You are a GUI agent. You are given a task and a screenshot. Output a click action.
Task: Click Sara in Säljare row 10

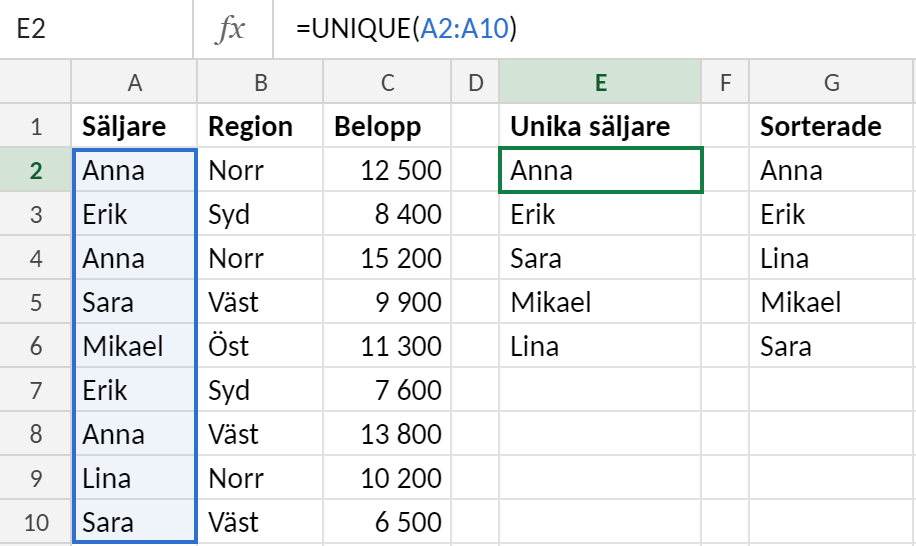coord(134,522)
